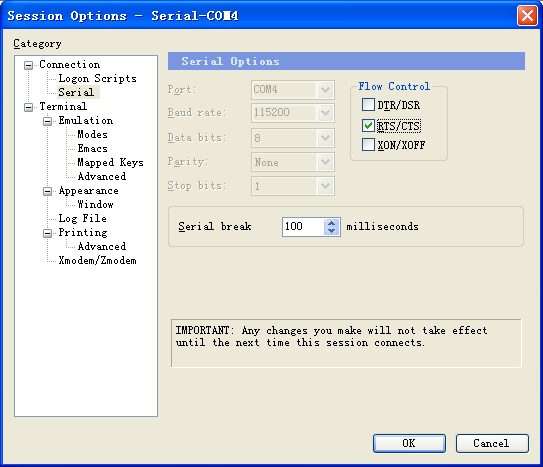543x467 pixels.
Task: Open the Log File category
Action: point(82,218)
